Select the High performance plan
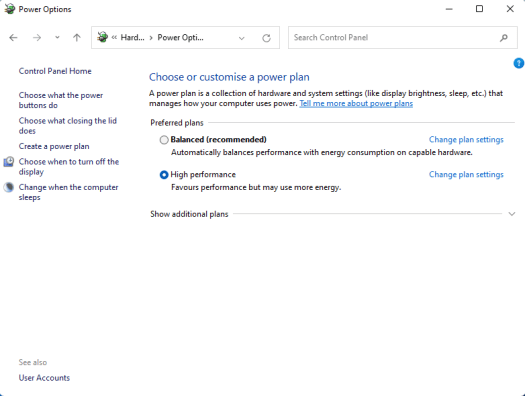Image resolution: width=525 pixels, height=396 pixels. click(x=164, y=175)
